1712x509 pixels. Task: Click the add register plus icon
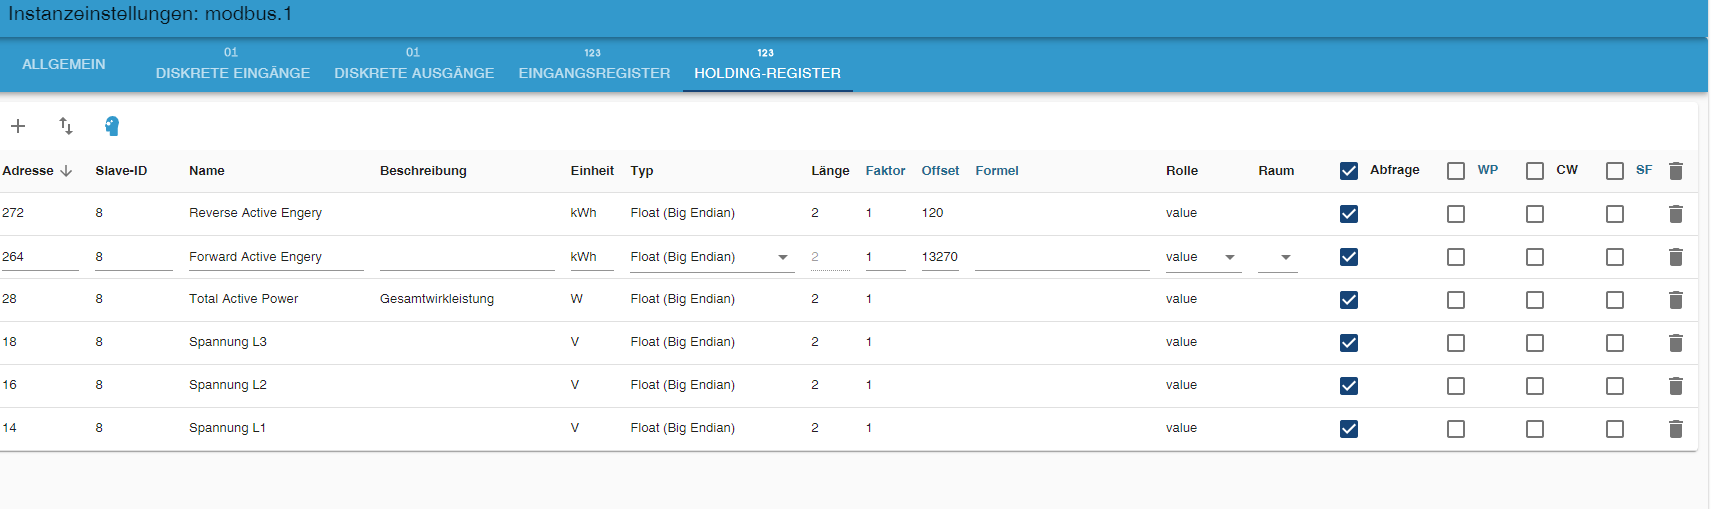pyautogui.click(x=18, y=126)
